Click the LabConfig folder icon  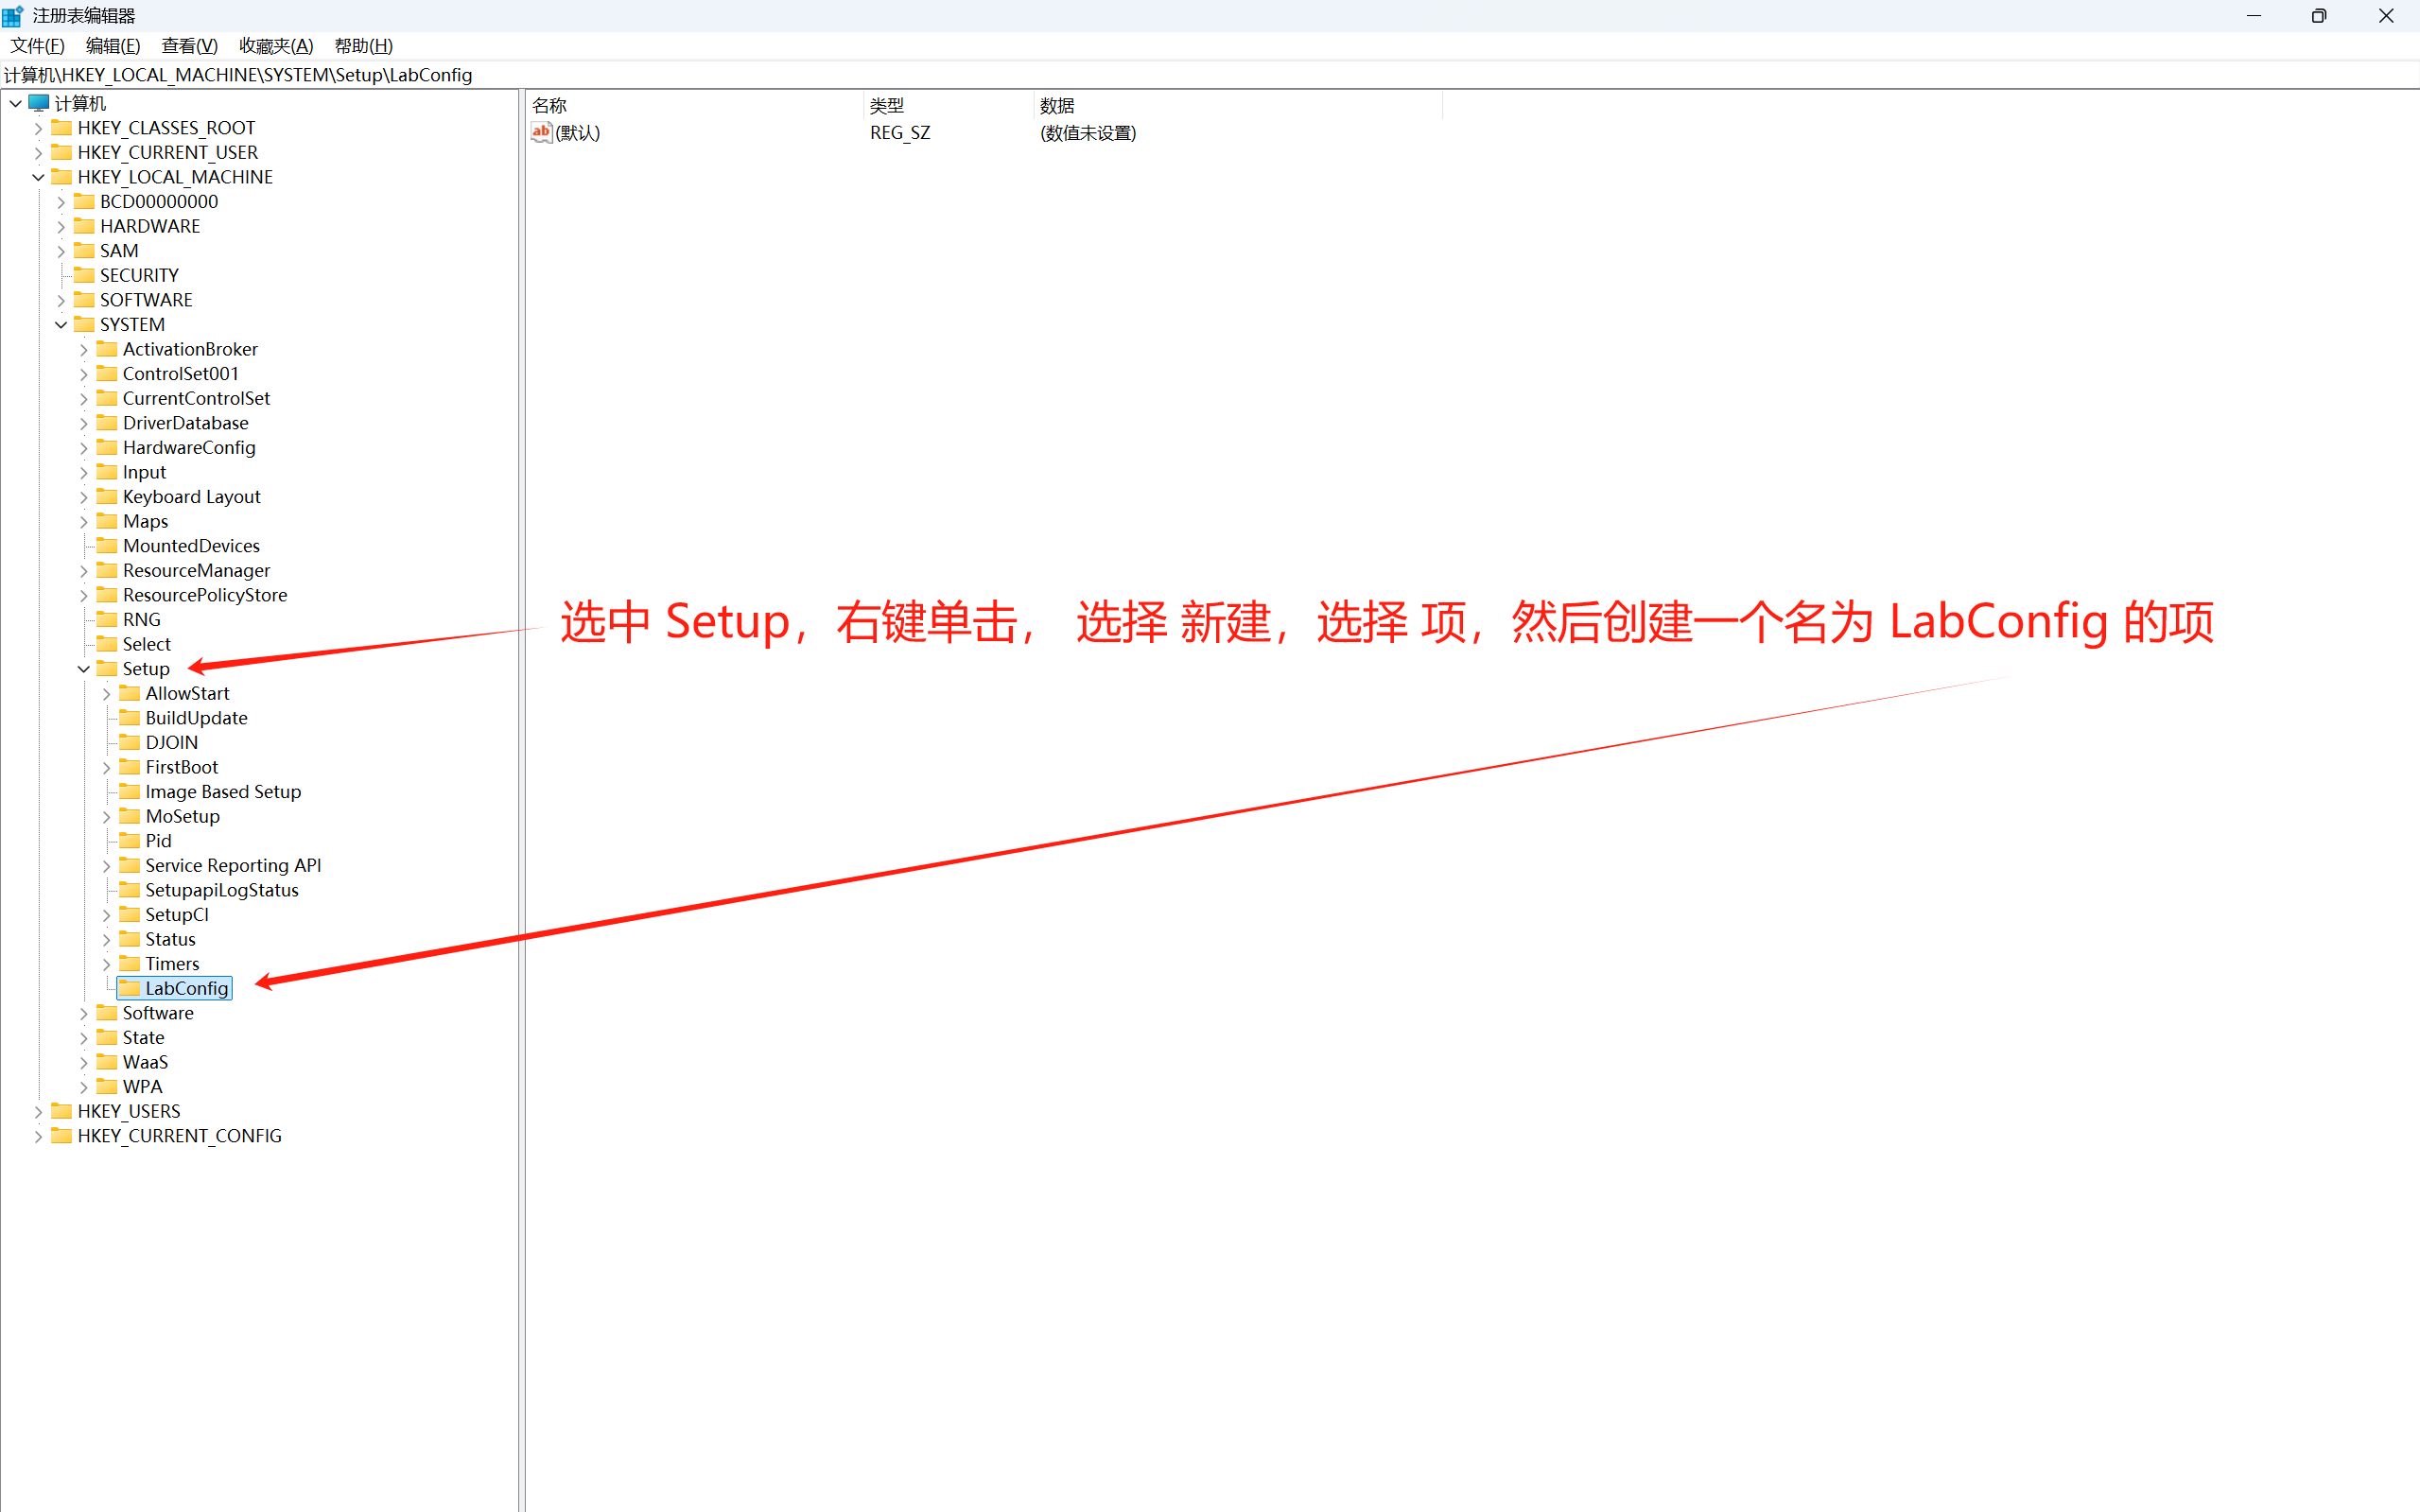129,988
